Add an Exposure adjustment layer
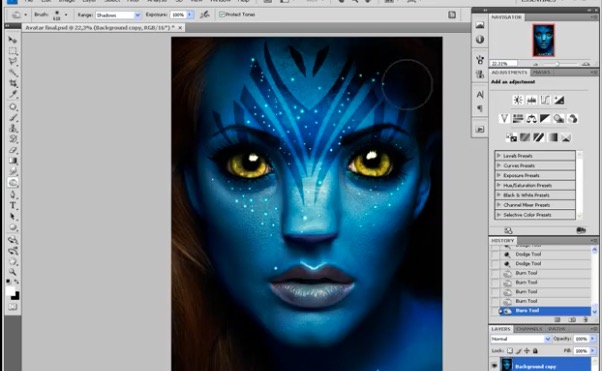 (x=559, y=100)
